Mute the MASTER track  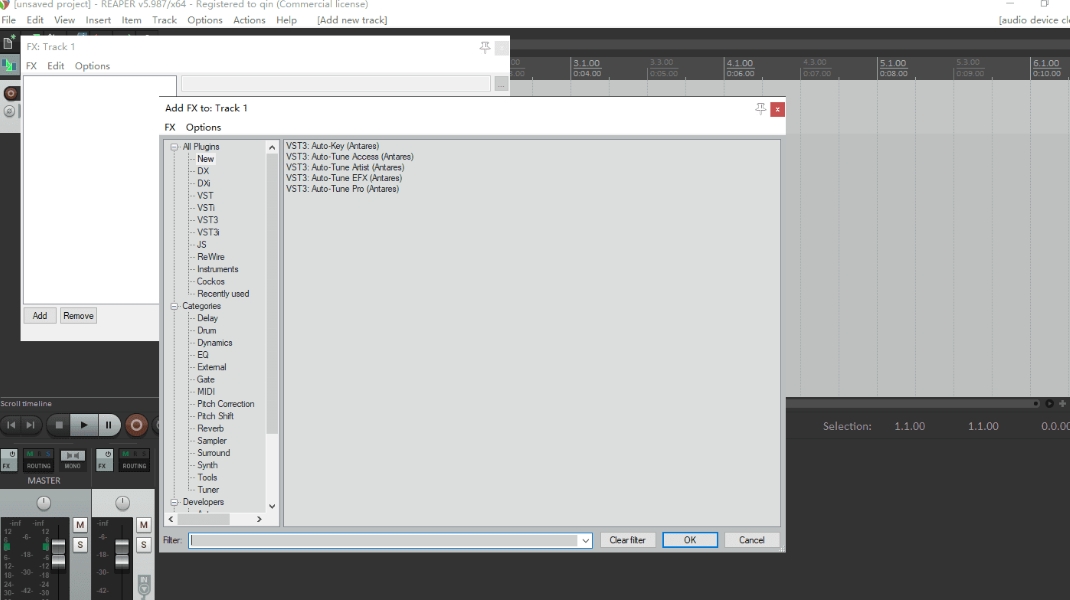(80, 525)
